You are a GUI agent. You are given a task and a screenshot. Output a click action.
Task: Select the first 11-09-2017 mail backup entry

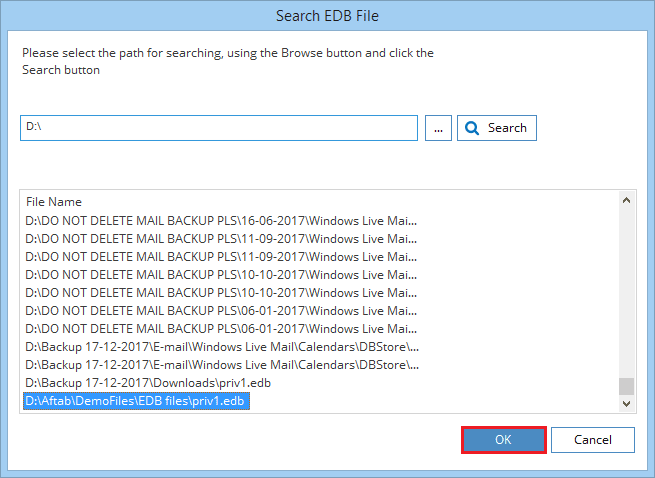click(221, 238)
